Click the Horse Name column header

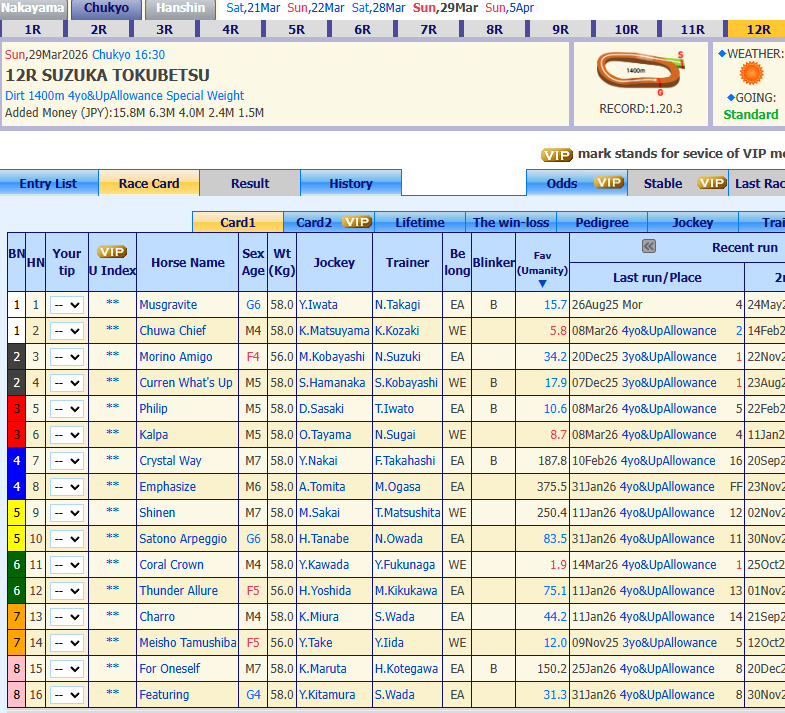point(188,262)
